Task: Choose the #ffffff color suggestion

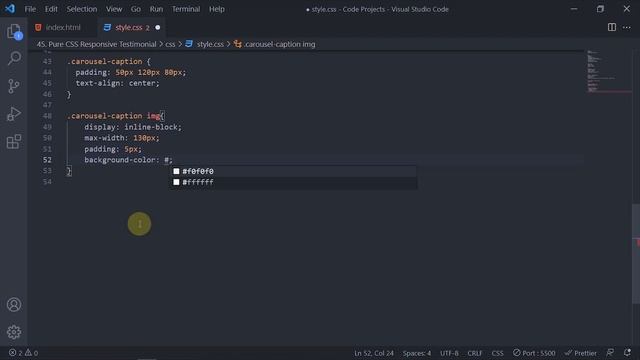Action: tap(293, 182)
